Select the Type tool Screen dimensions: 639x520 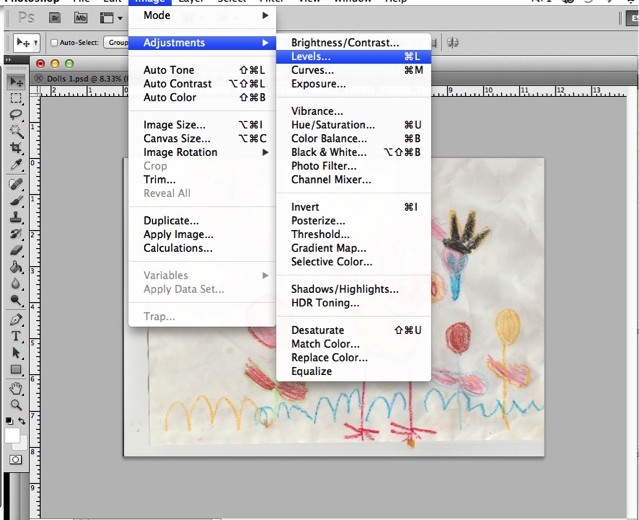tap(16, 336)
